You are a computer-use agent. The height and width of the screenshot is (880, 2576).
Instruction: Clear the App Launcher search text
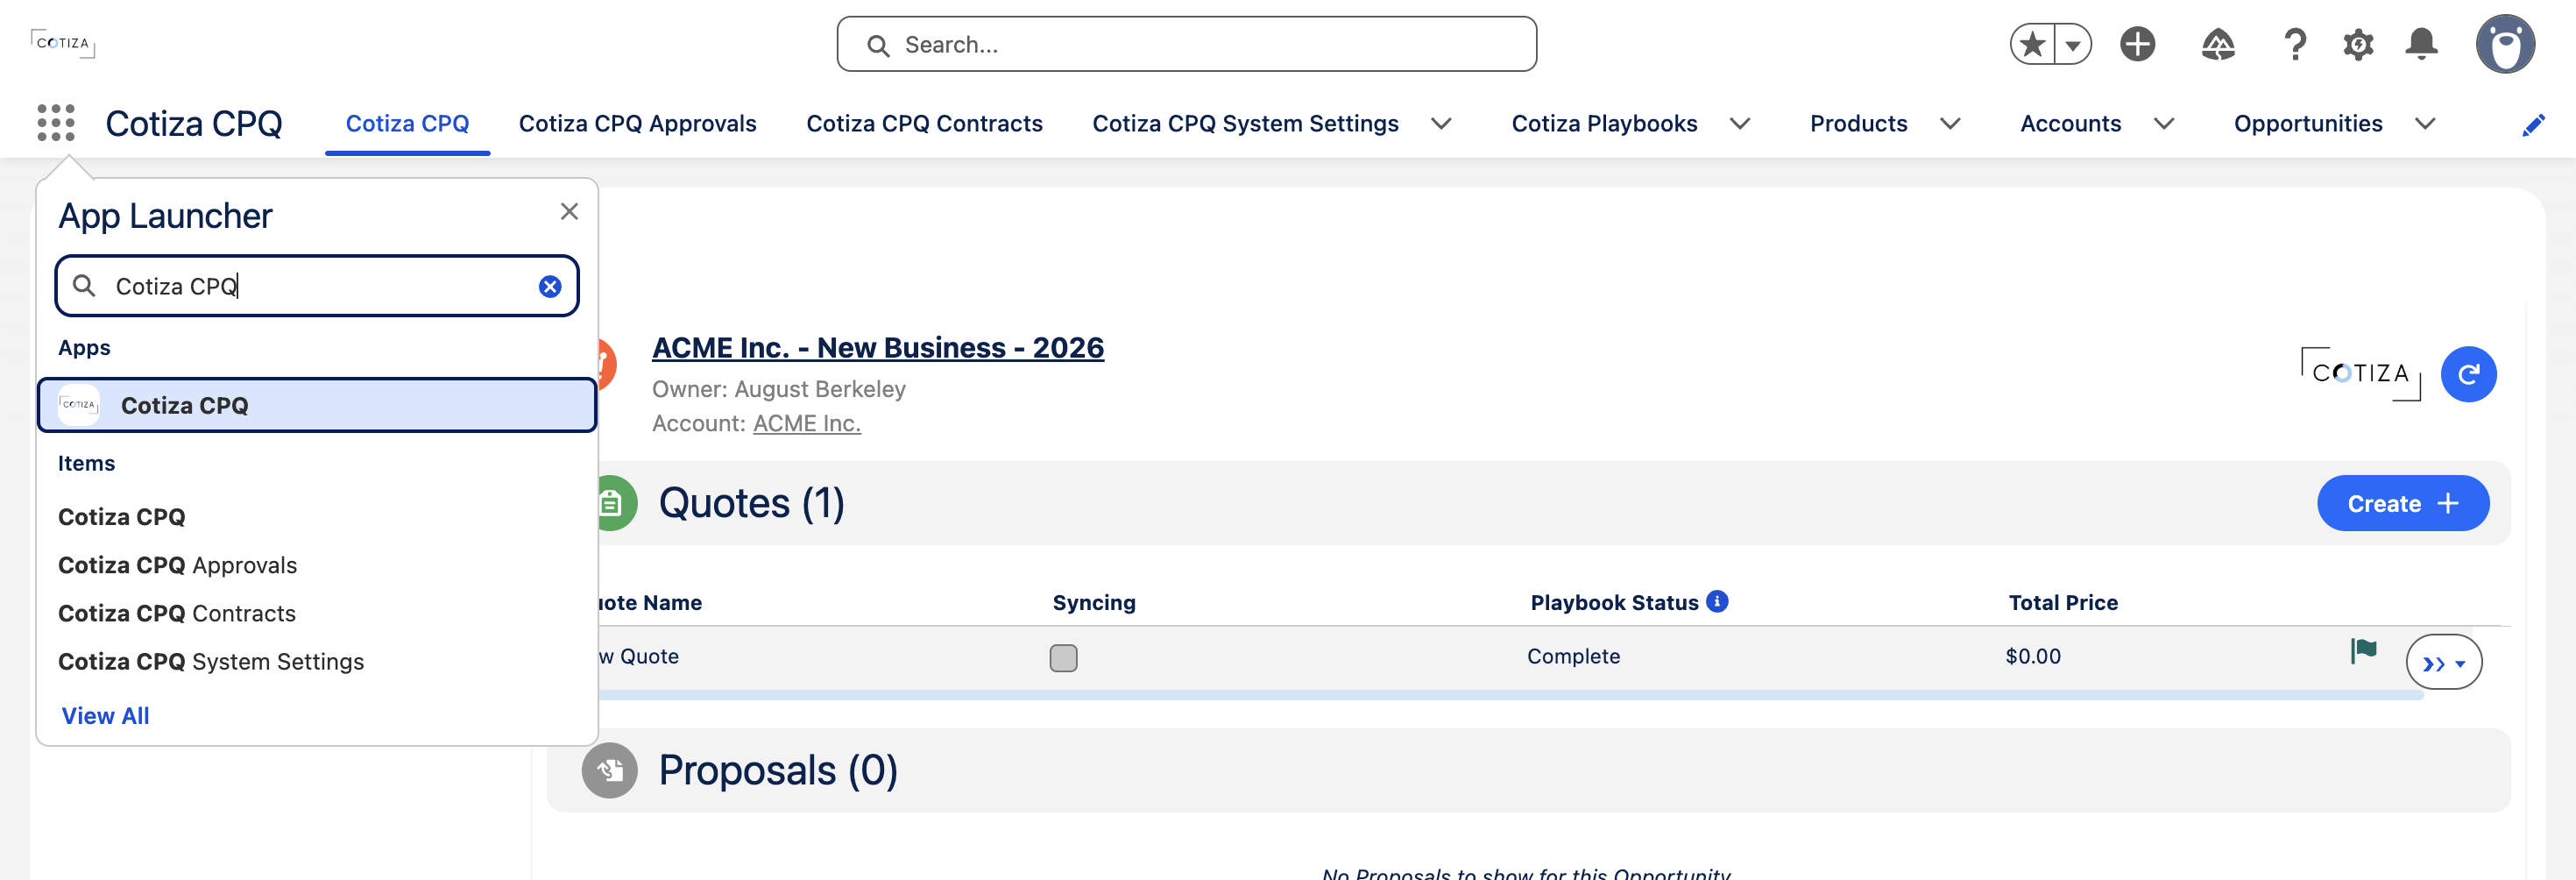pyautogui.click(x=550, y=287)
